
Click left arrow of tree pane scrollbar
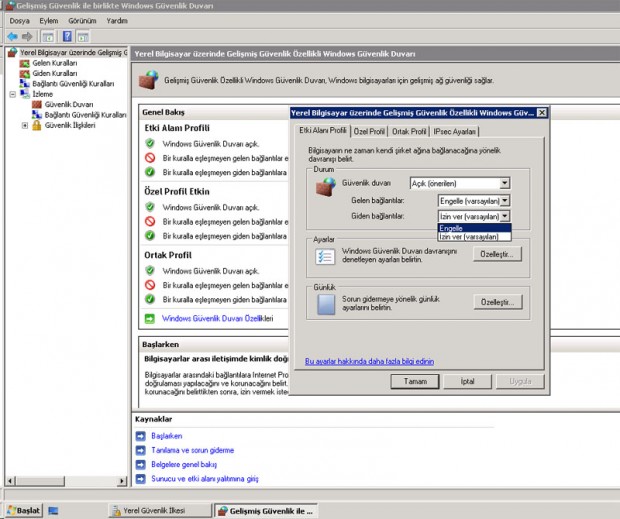click(11, 481)
